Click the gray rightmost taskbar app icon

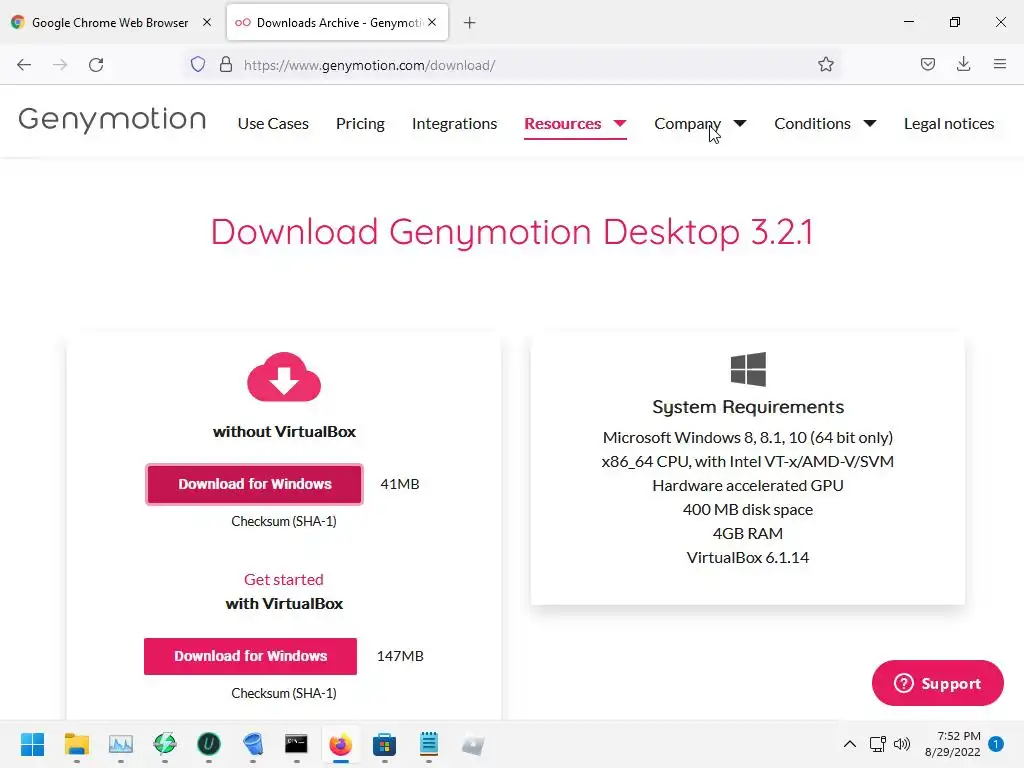473,744
